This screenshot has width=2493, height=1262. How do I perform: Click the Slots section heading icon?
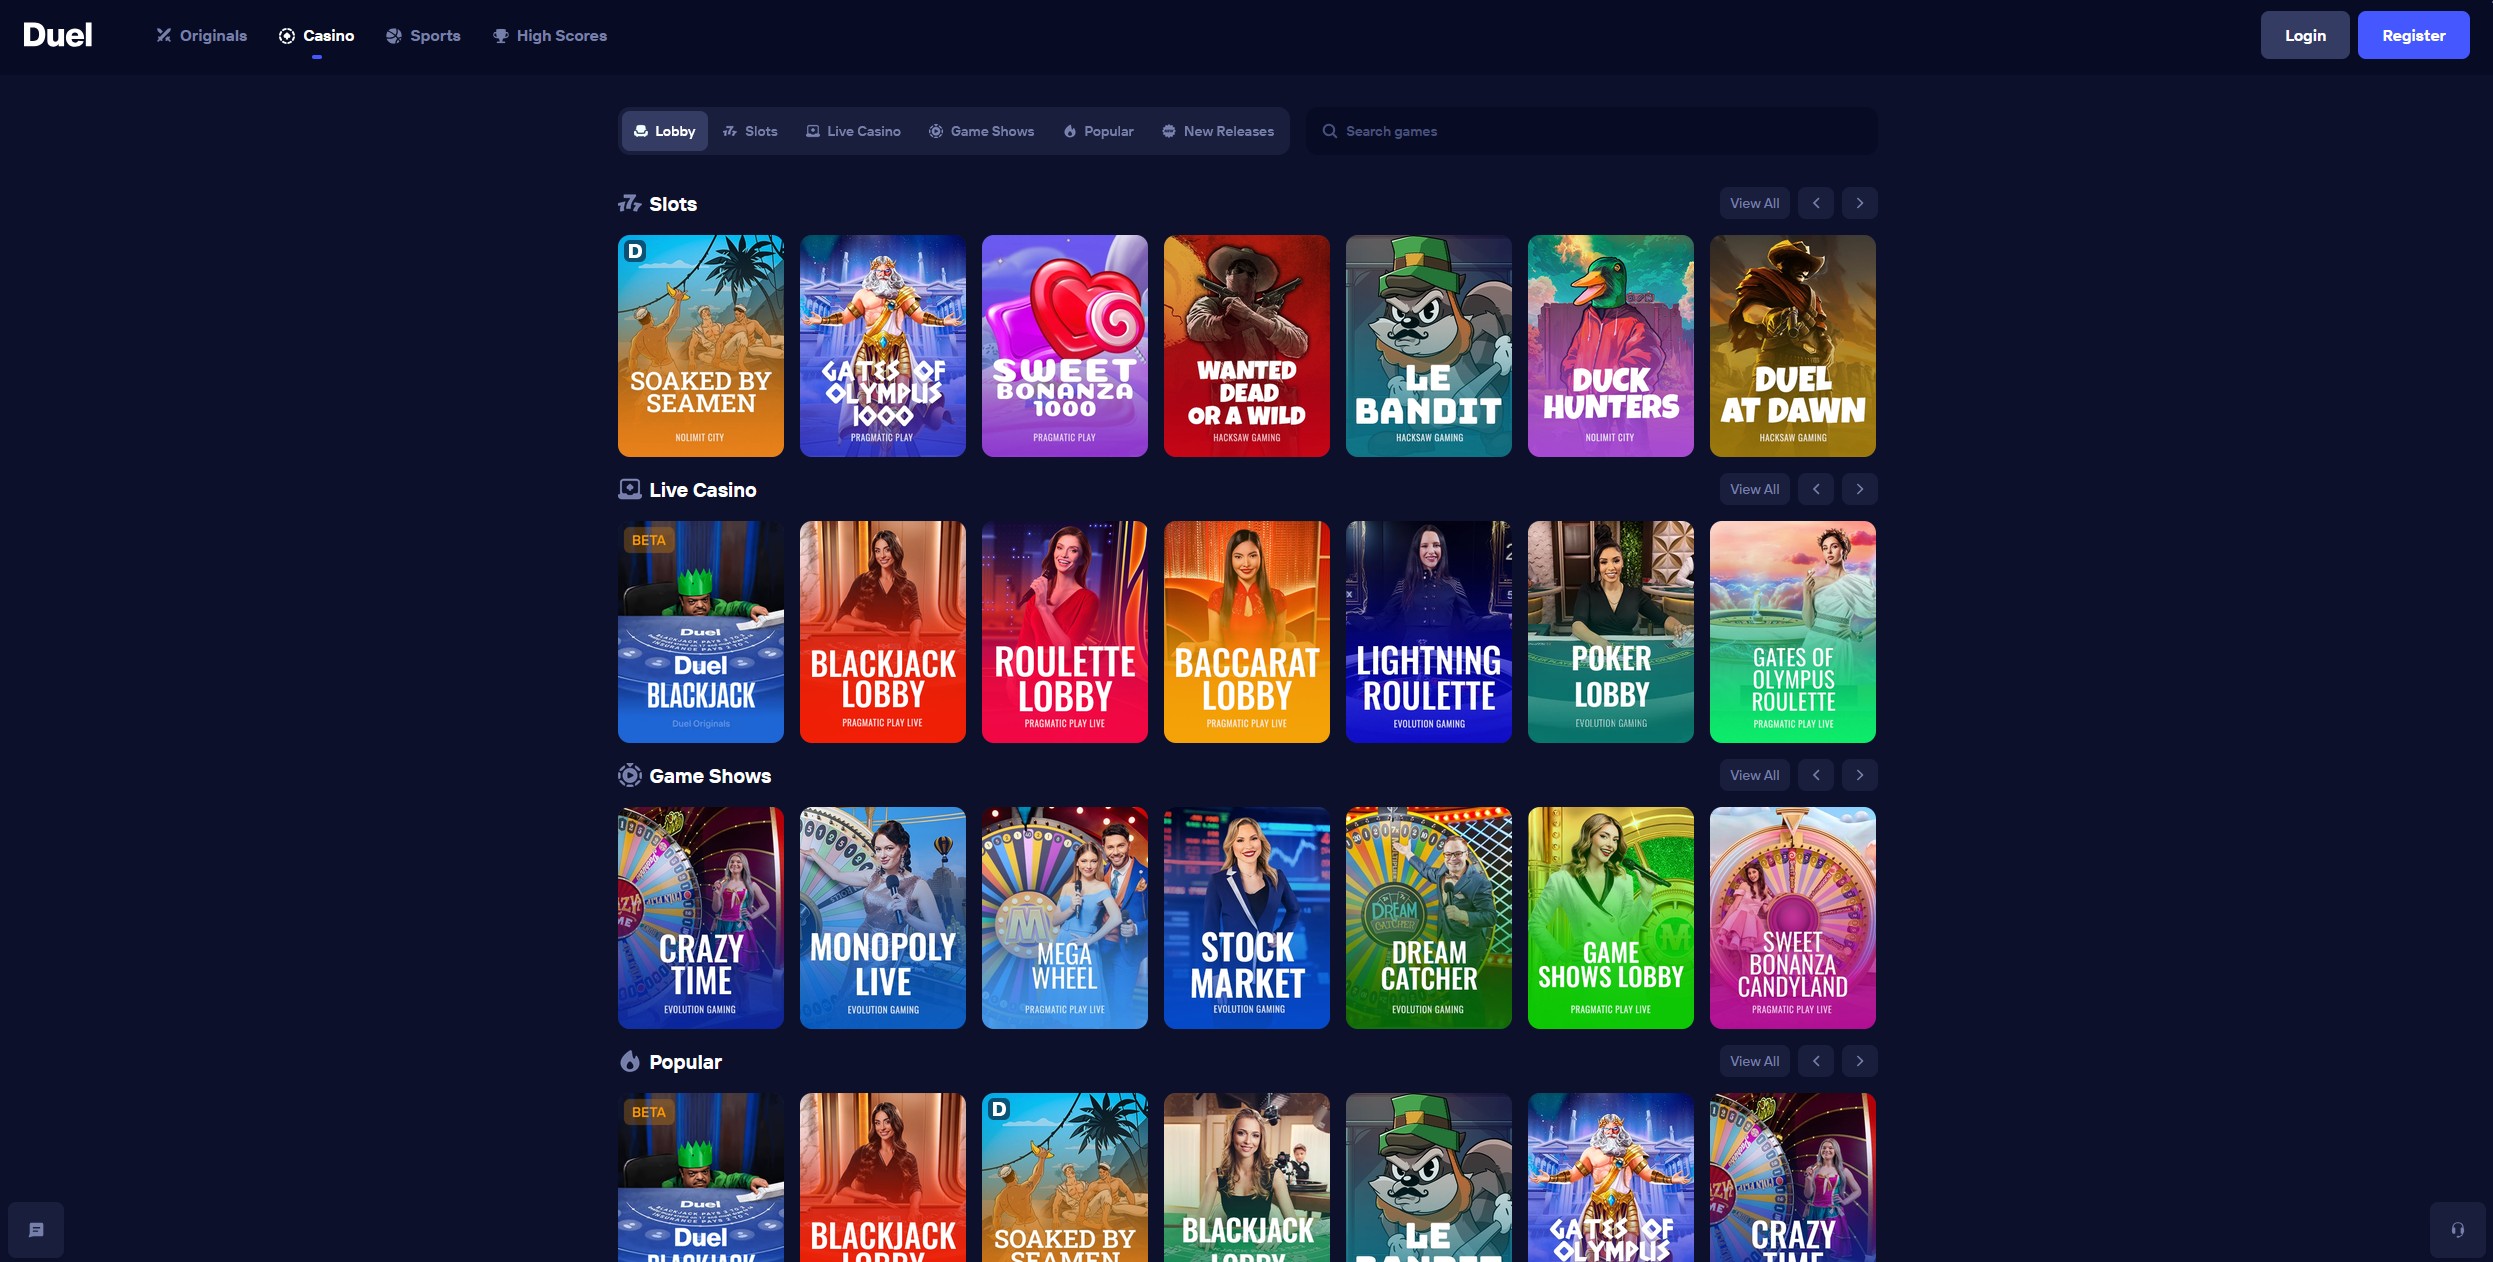[x=629, y=204]
